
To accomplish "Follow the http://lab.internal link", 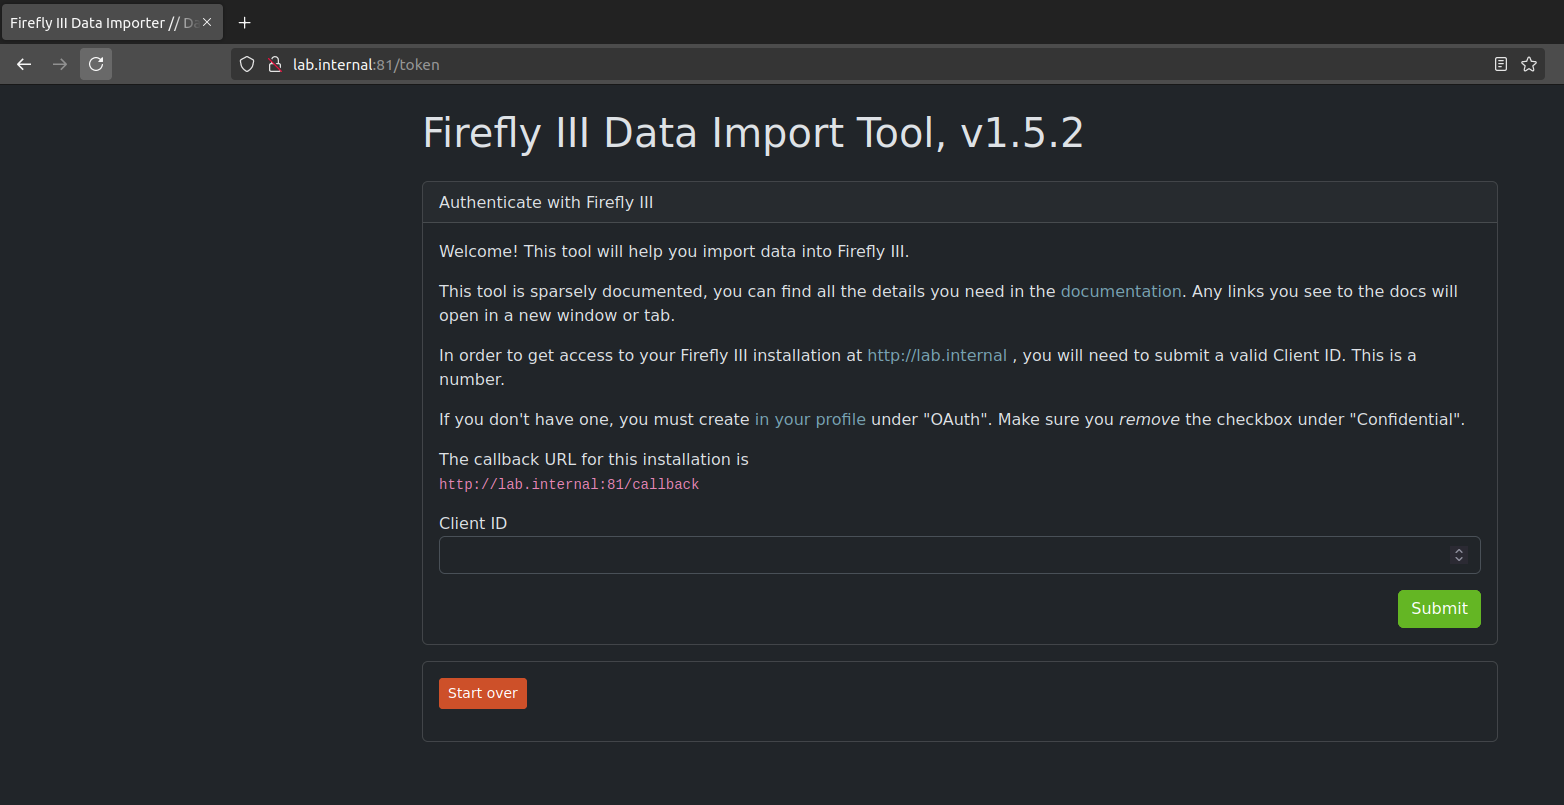I will (x=936, y=356).
